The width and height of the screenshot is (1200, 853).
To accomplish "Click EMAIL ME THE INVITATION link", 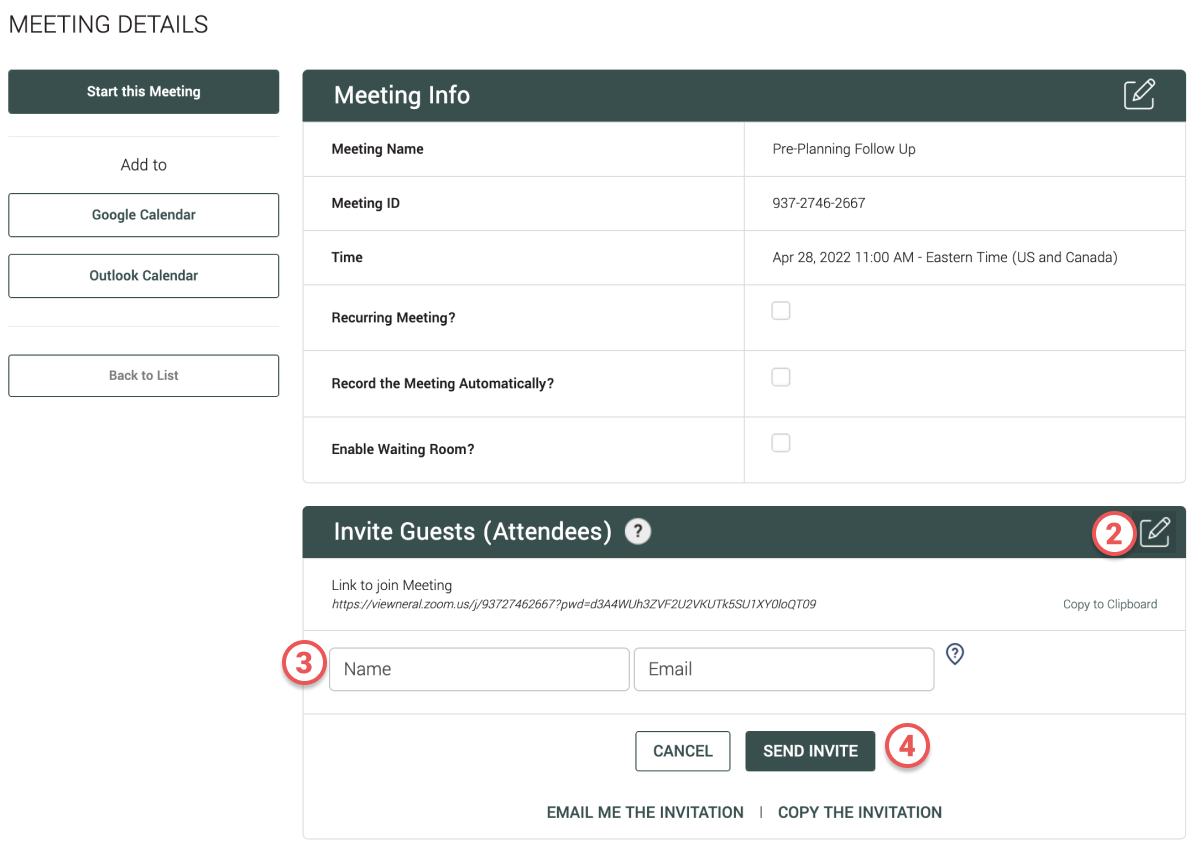I will 645,812.
